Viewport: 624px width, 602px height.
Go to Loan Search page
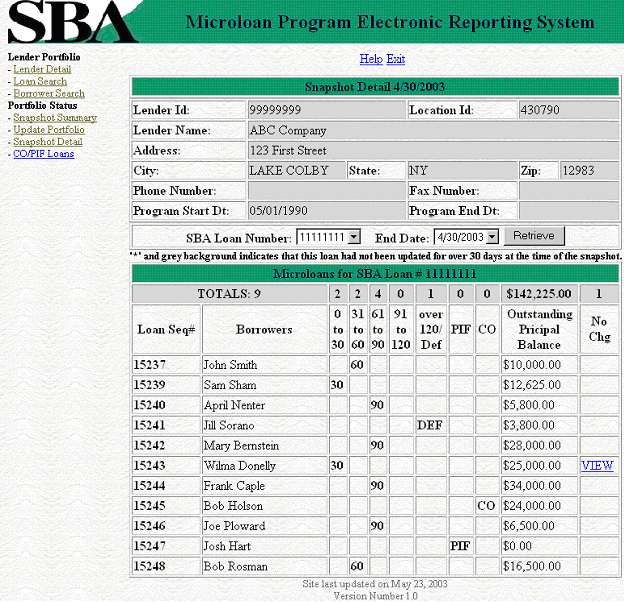[x=40, y=81]
